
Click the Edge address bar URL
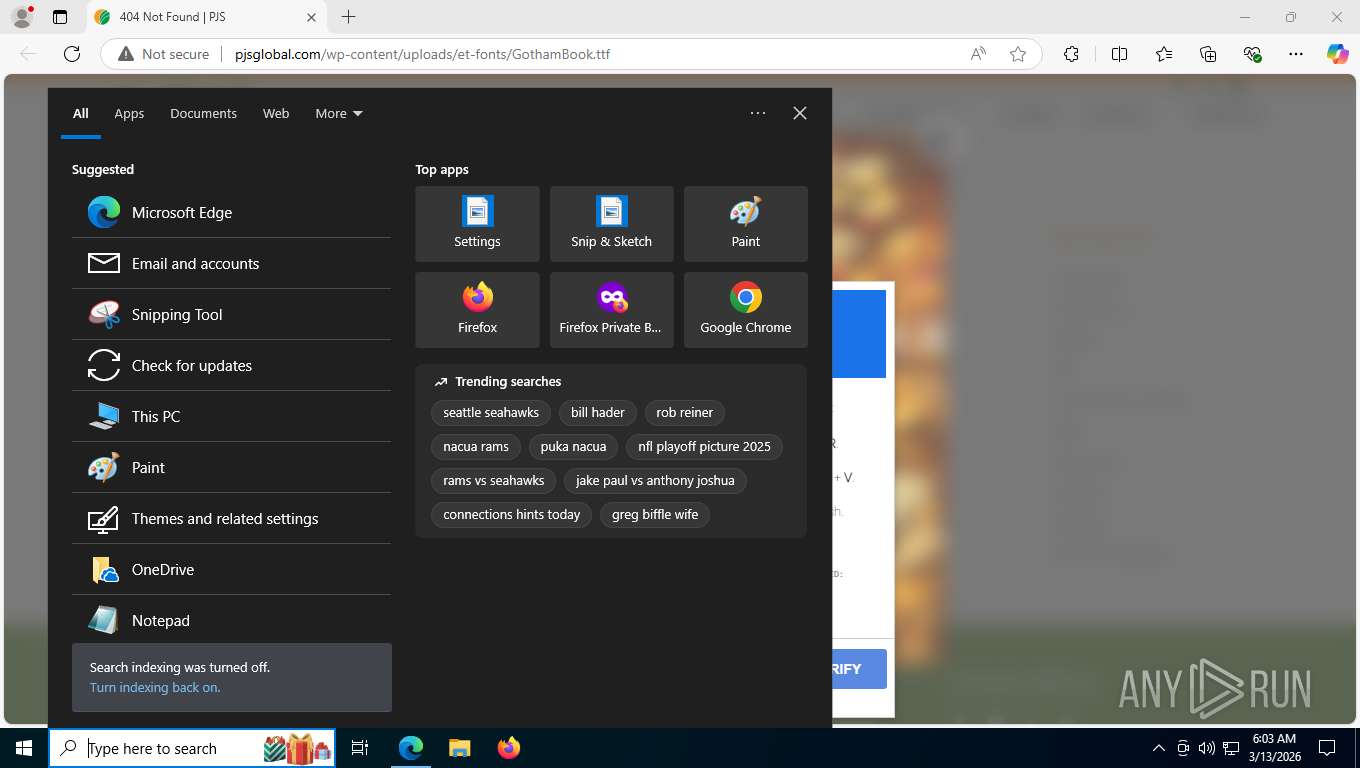[422, 54]
